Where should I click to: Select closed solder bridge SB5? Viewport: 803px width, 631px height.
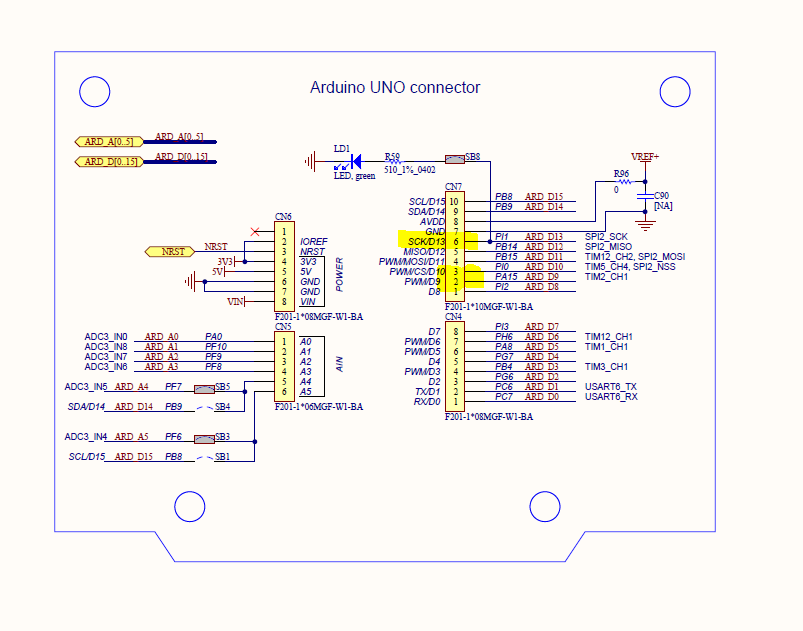204,389
